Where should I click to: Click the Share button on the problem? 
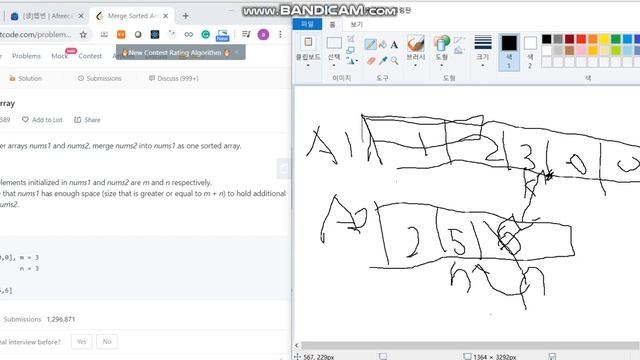click(87, 120)
